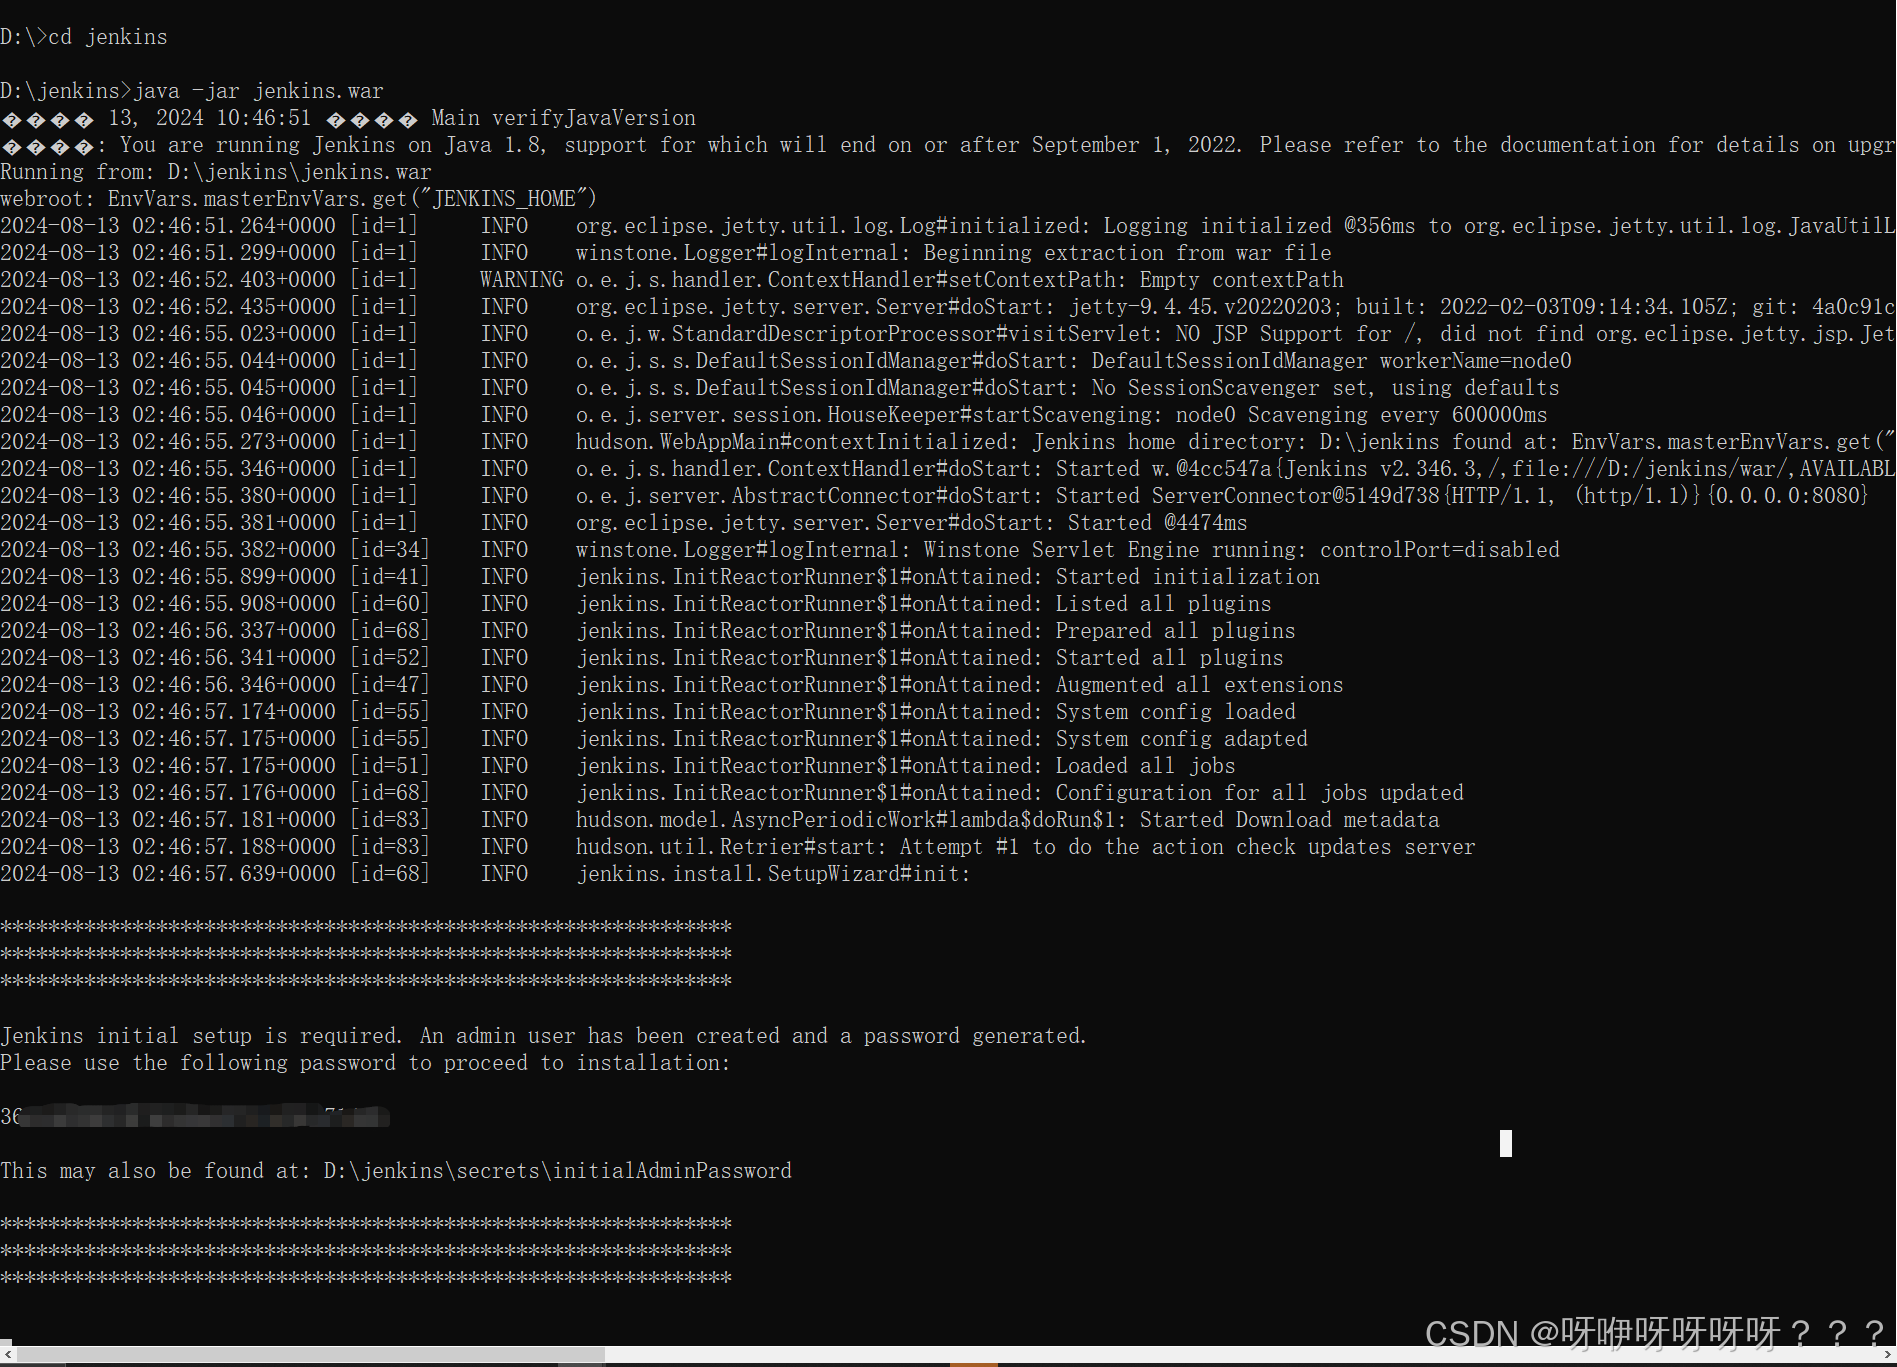Click the '0.0.0.0:8080' ServerConnector line
Image resolution: width=1897 pixels, height=1367 pixels.
click(934, 495)
